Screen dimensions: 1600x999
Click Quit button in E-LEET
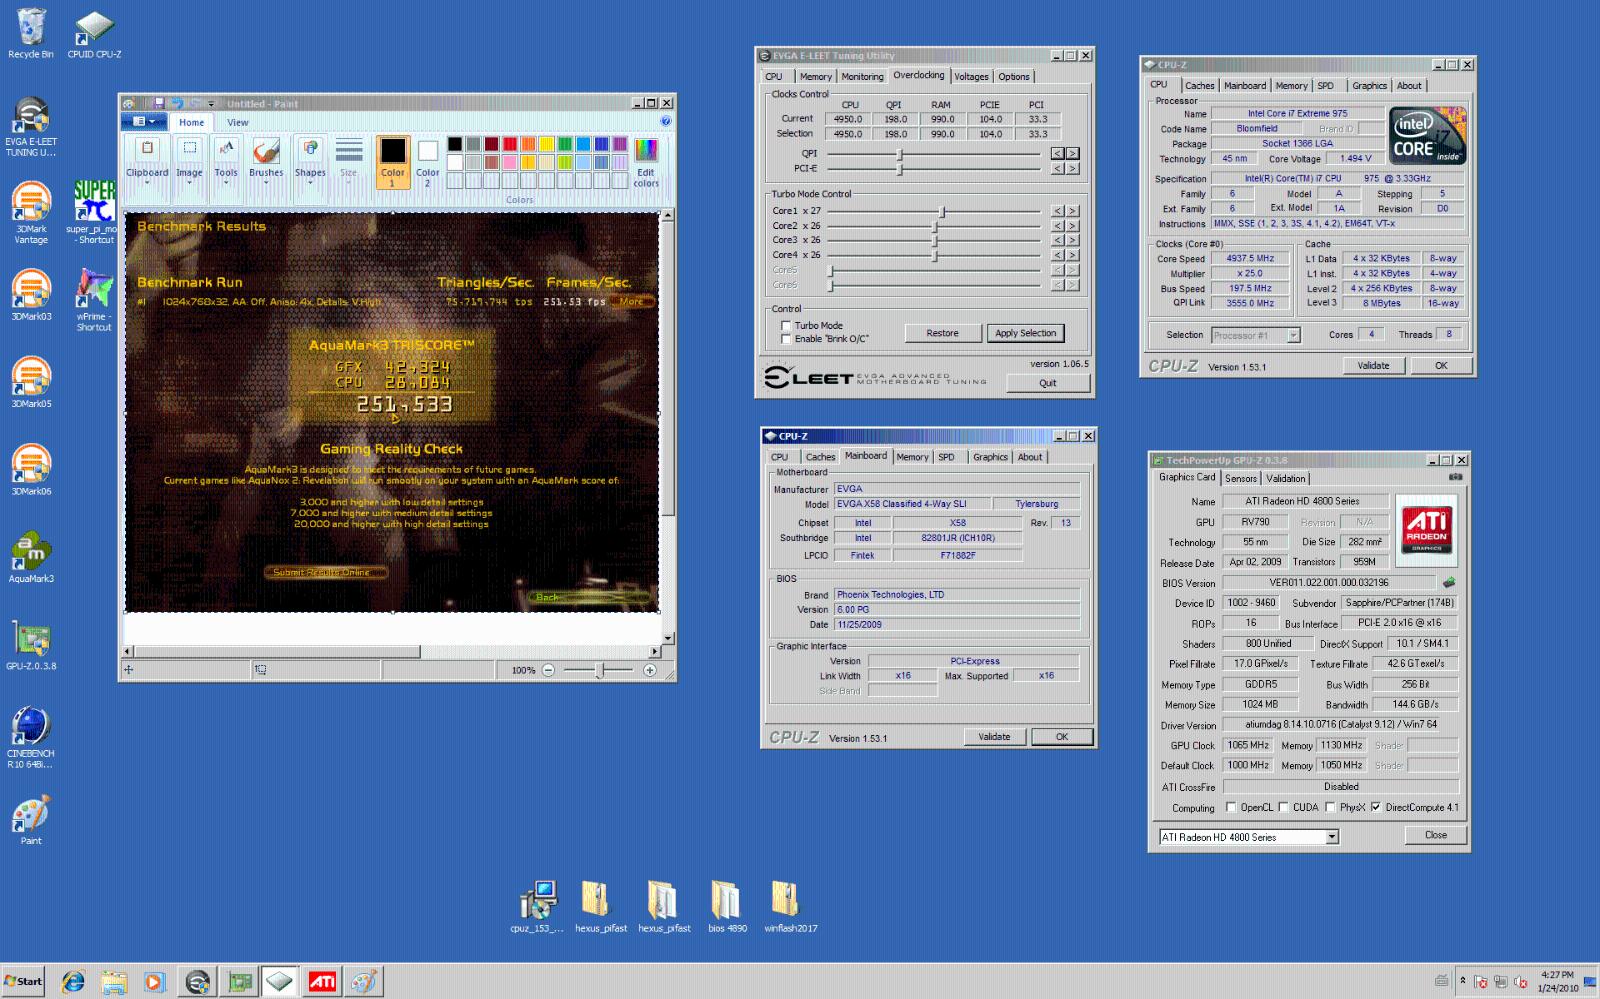coord(1047,383)
